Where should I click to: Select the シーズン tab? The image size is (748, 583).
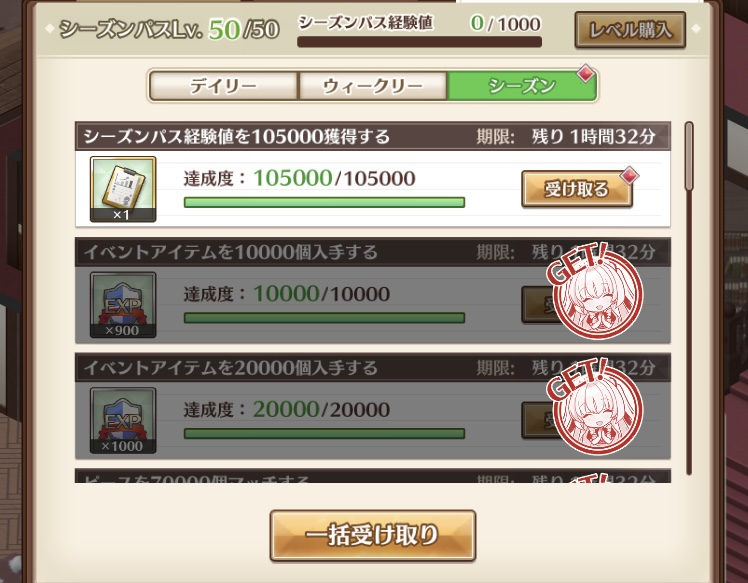pos(522,86)
